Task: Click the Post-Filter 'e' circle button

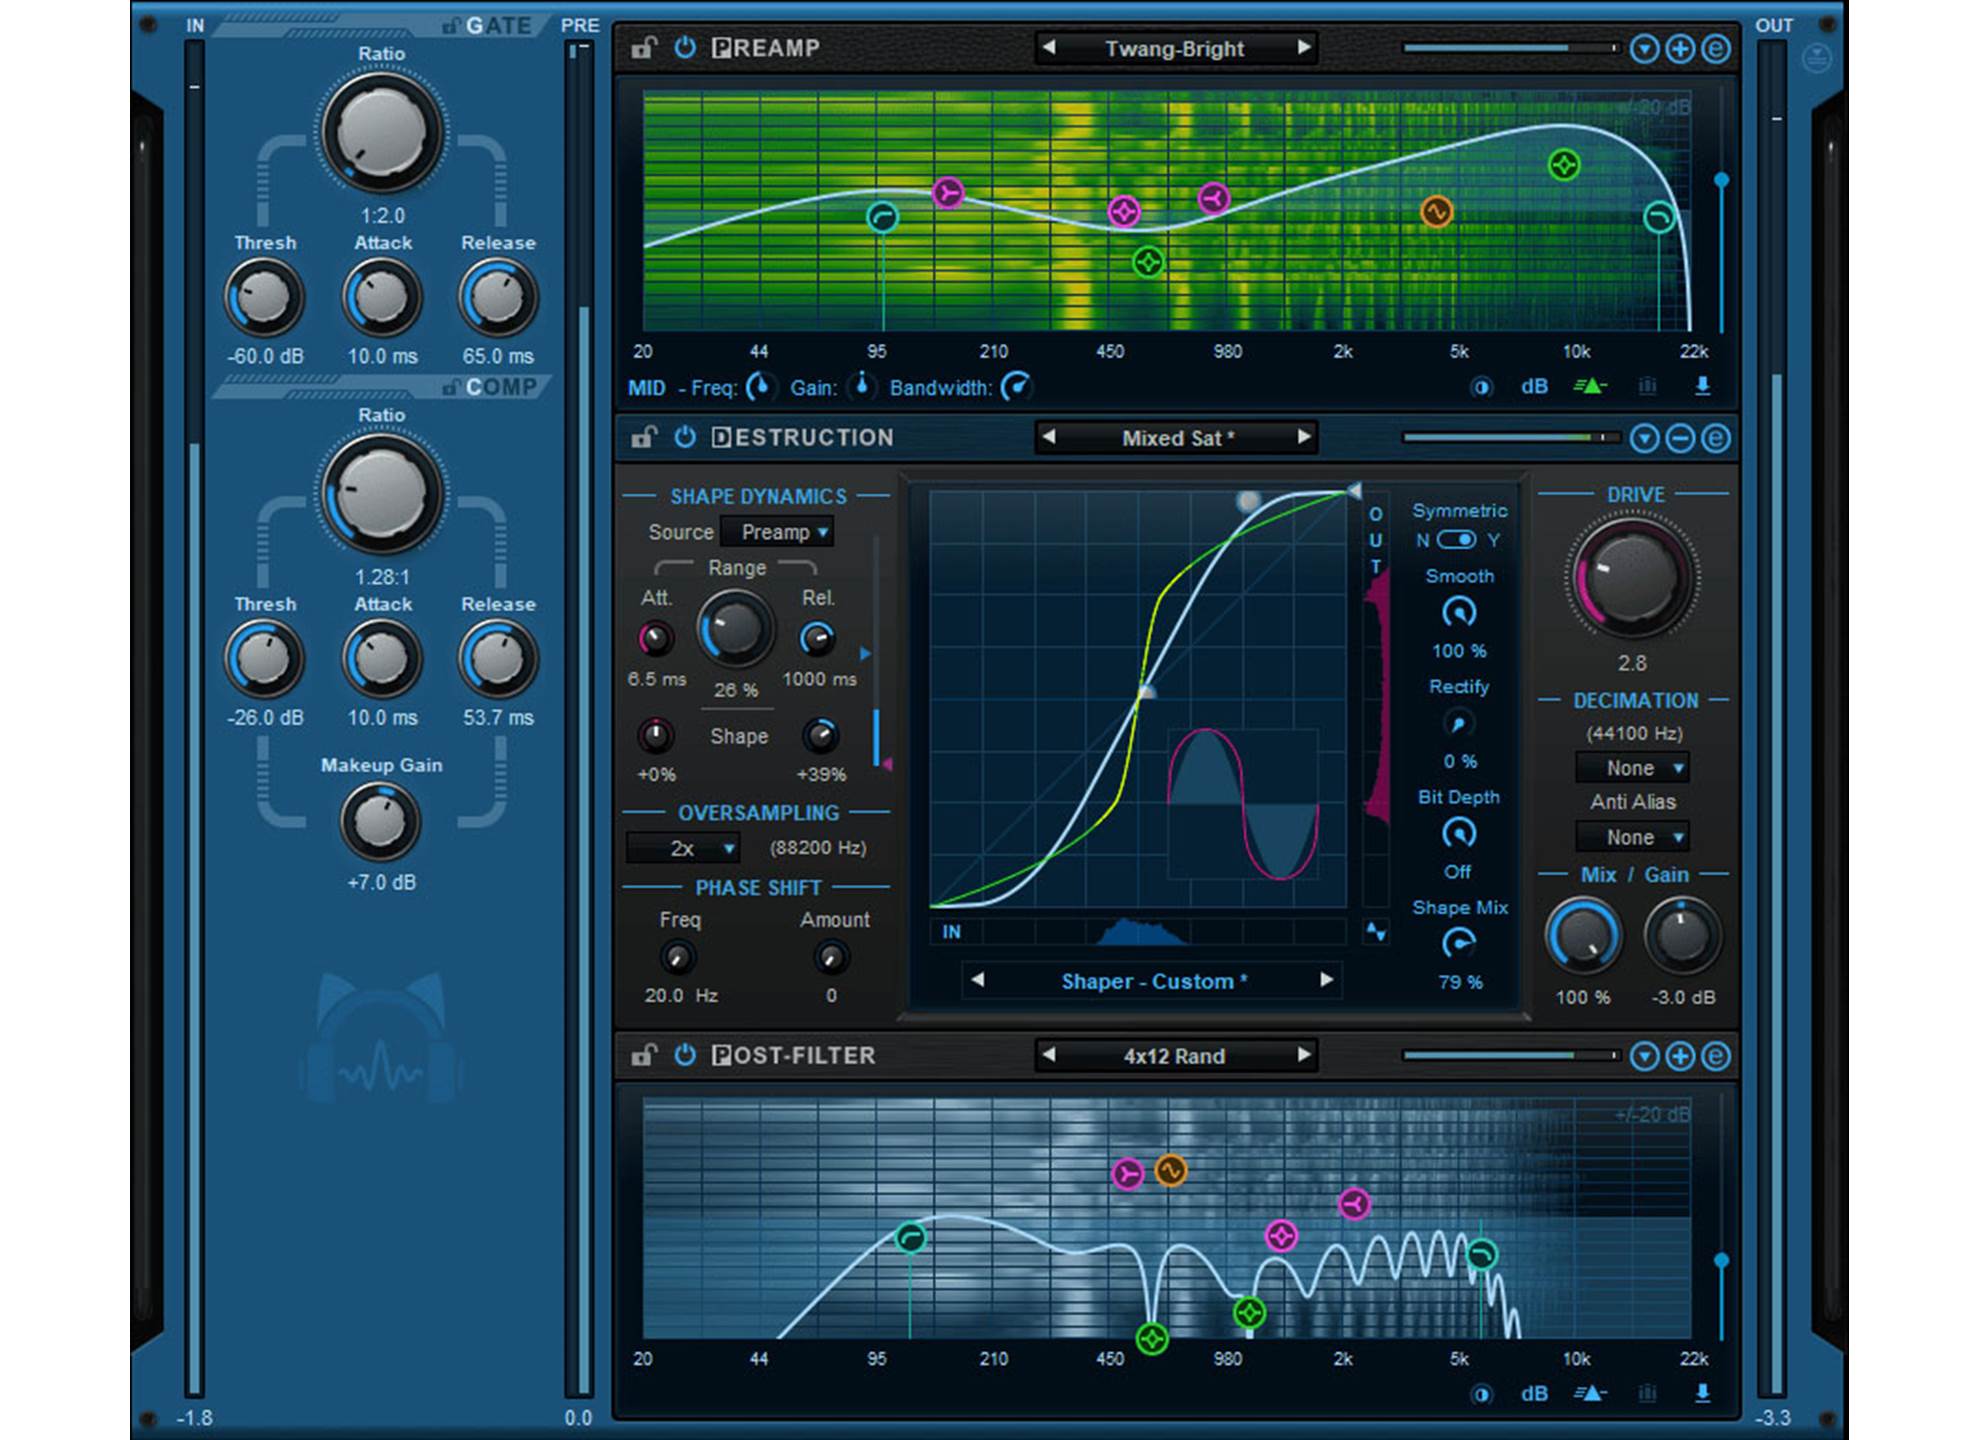Action: click(1716, 1056)
